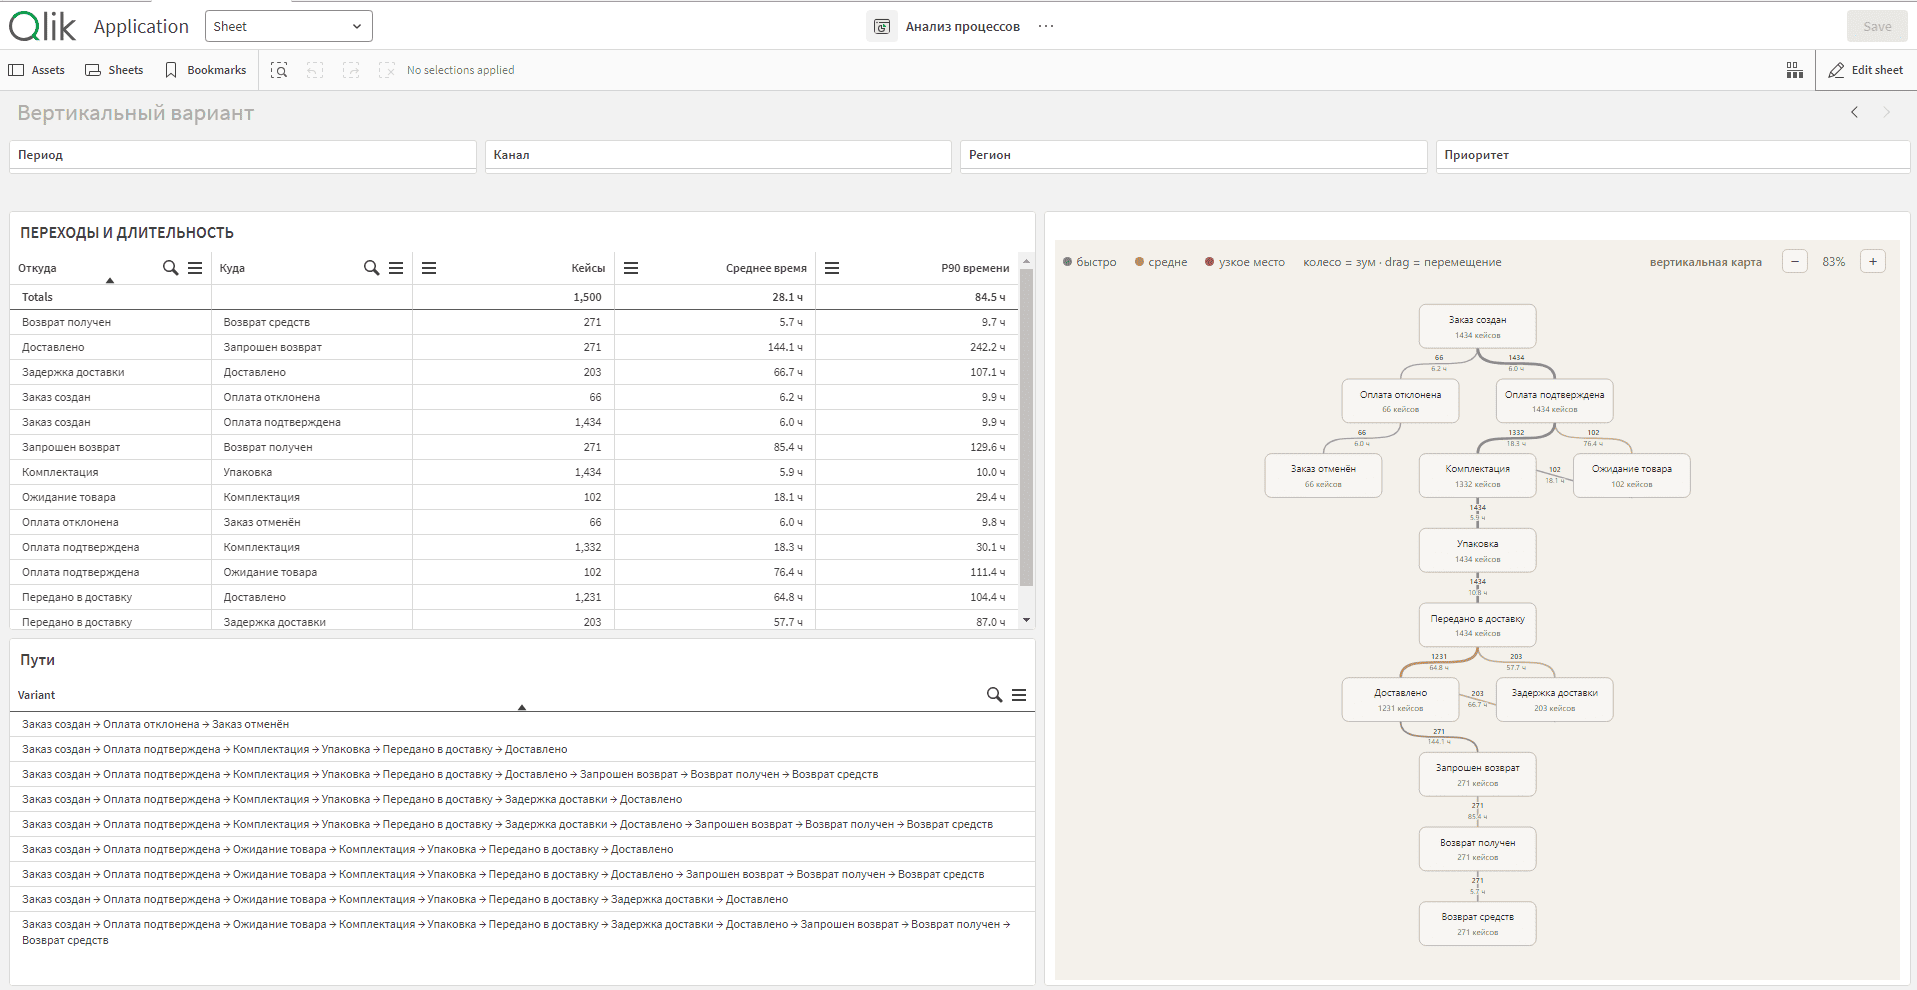Open the menu icon of Куда column
Screen dimensions: 1917x990
pyautogui.click(x=396, y=267)
